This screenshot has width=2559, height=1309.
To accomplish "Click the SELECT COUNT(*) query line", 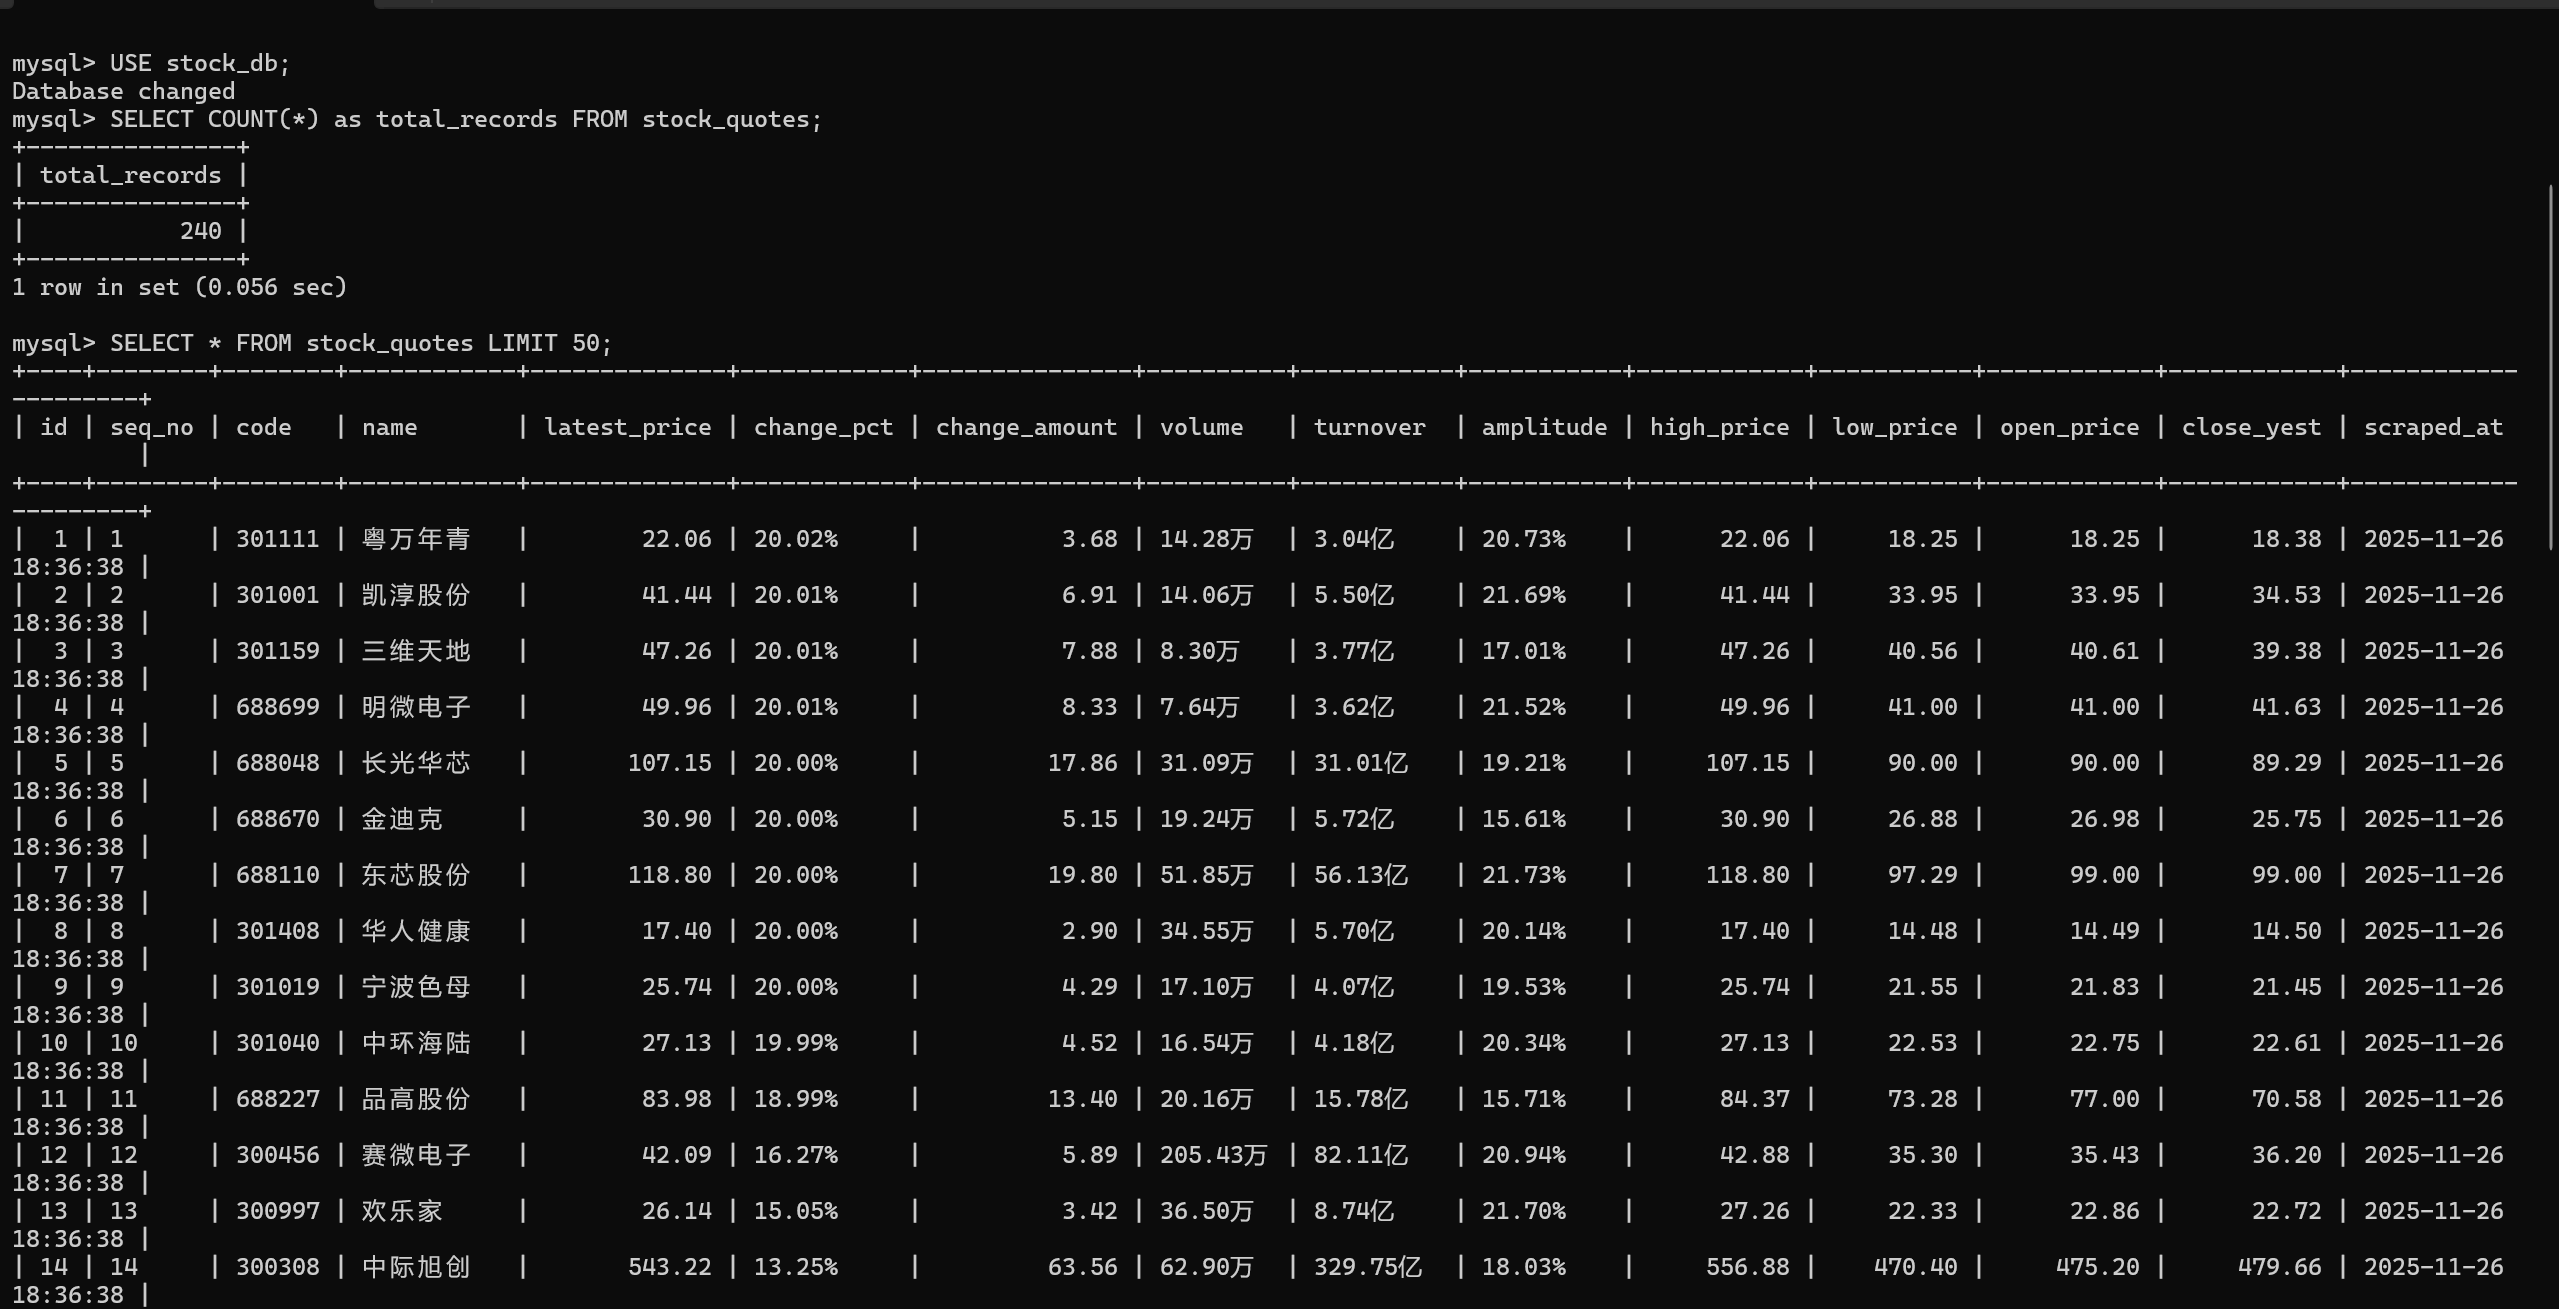I will click(416, 119).
